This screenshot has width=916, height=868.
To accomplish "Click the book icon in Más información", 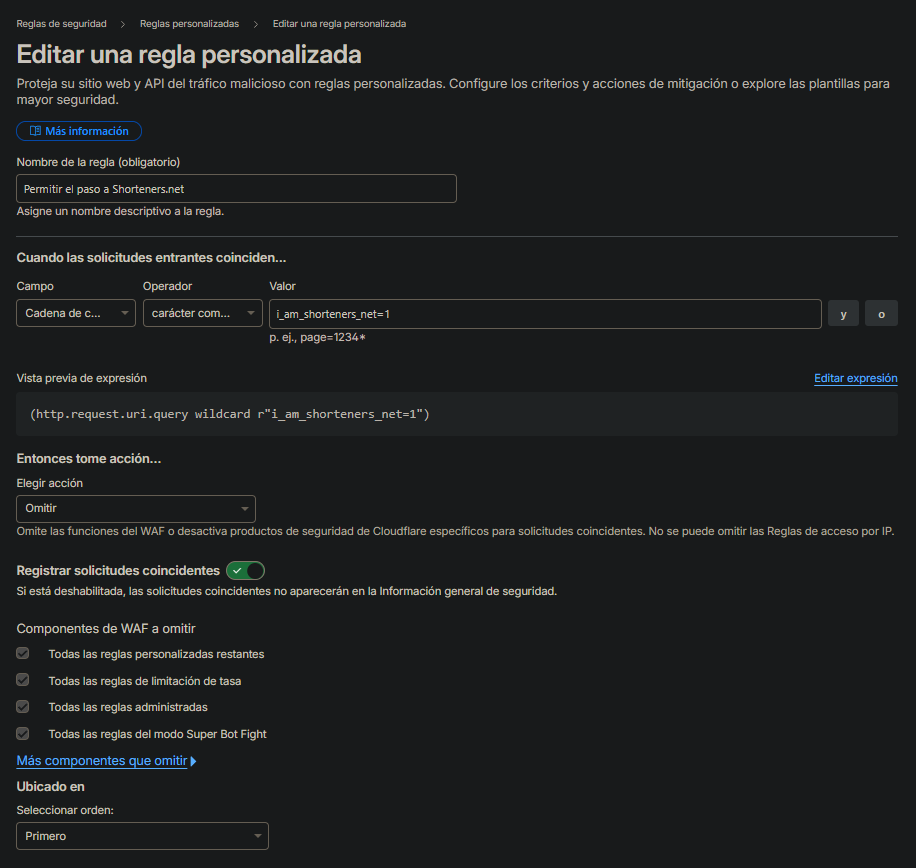I will (x=35, y=131).
